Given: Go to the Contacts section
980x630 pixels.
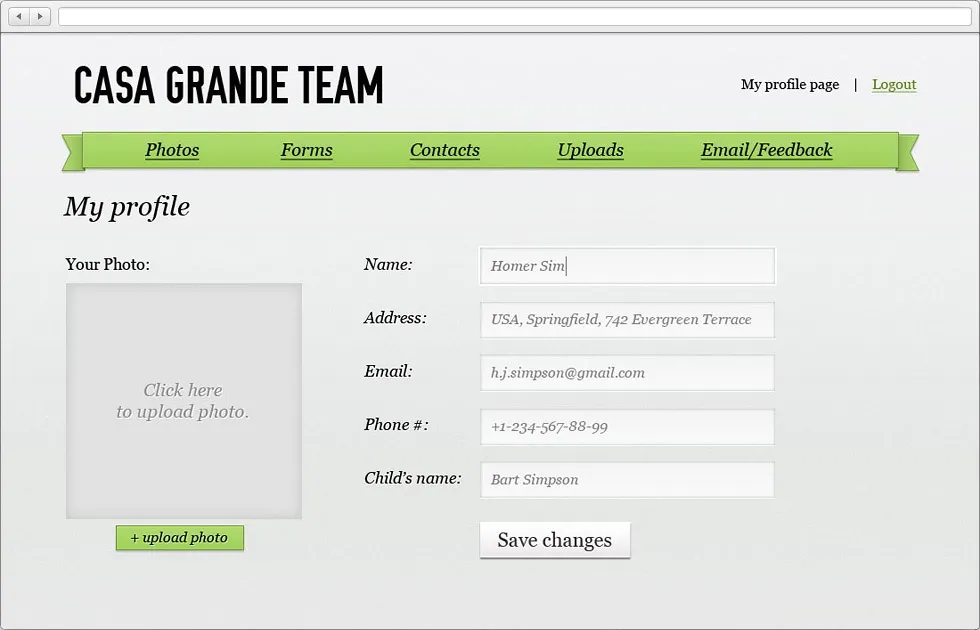Looking at the screenshot, I should (x=444, y=150).
